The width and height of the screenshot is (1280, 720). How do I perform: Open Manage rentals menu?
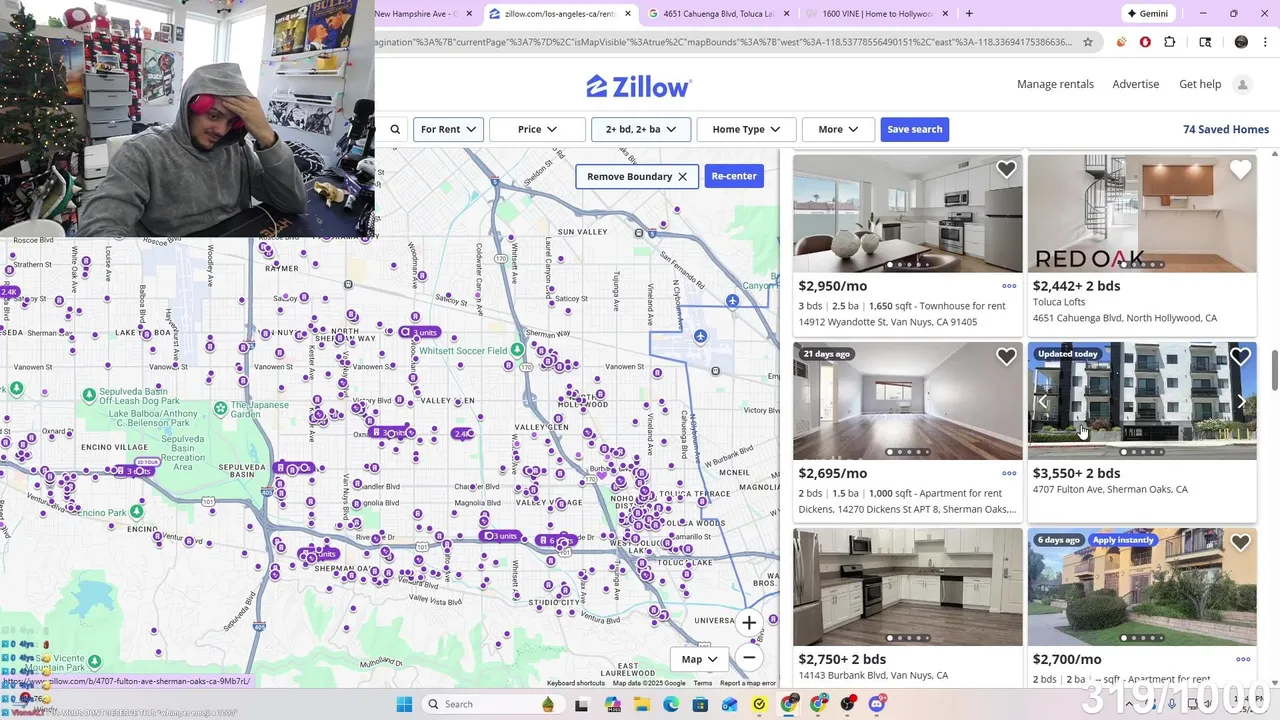(x=1055, y=84)
